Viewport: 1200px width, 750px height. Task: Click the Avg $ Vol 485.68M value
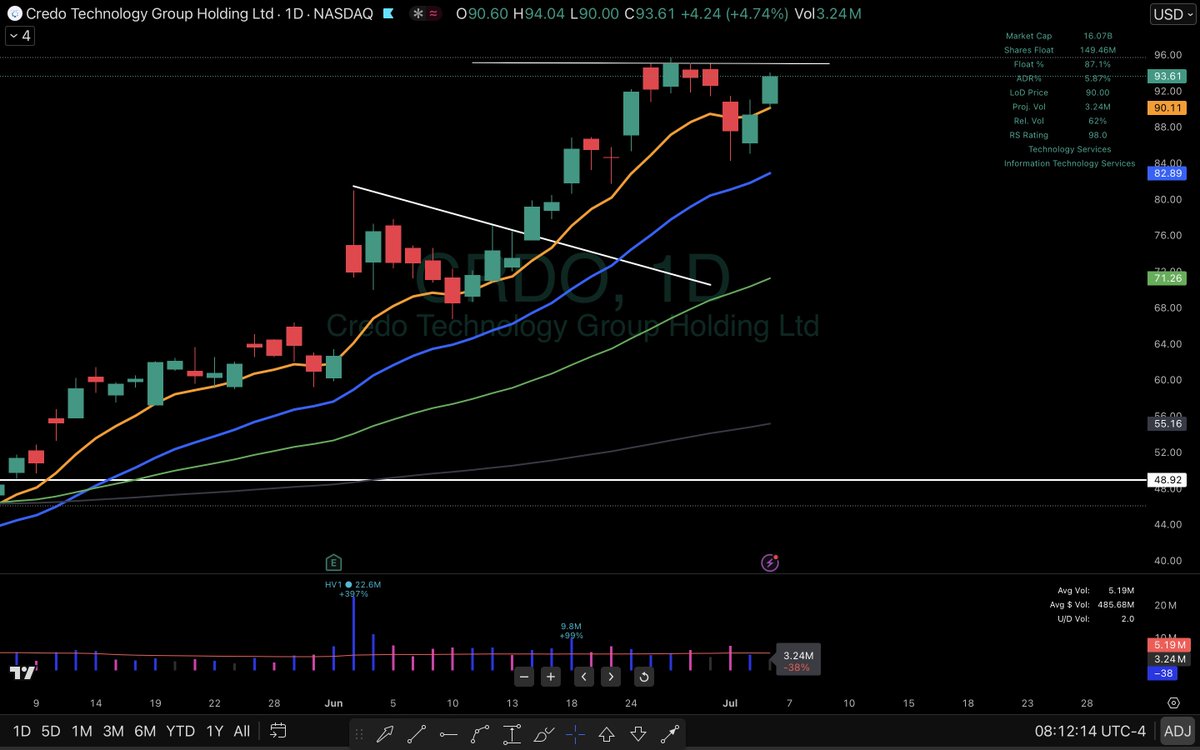point(1117,604)
